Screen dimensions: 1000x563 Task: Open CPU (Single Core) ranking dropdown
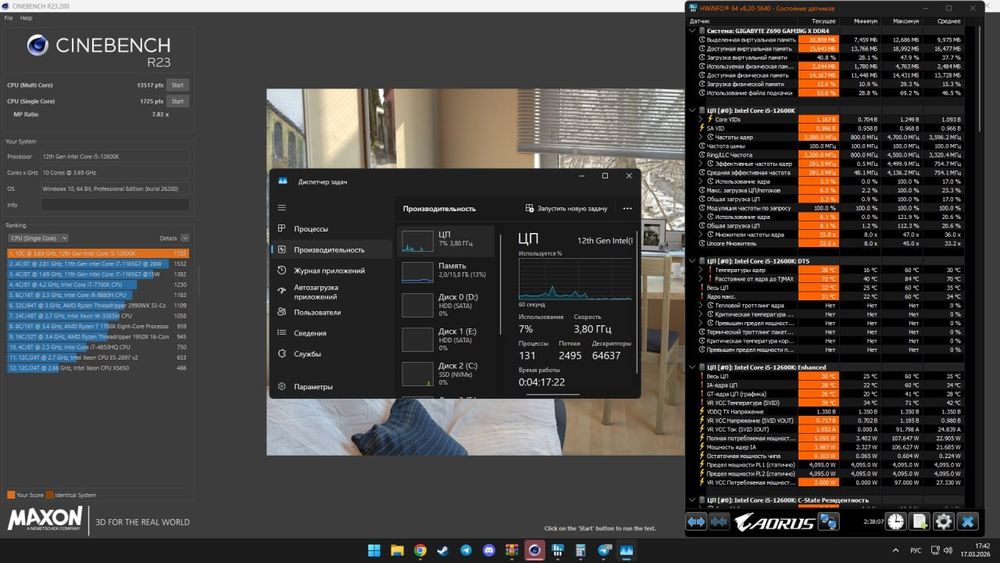tap(38, 238)
